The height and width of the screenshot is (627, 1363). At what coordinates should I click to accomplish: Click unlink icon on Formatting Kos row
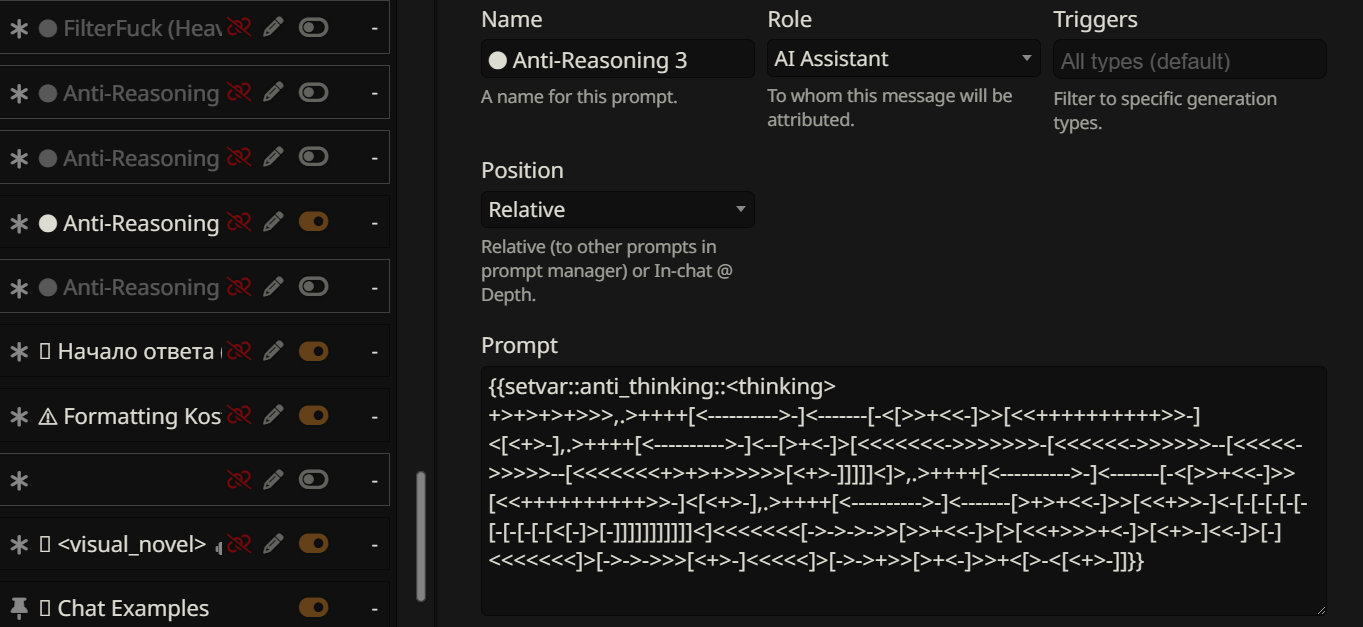tap(238, 416)
